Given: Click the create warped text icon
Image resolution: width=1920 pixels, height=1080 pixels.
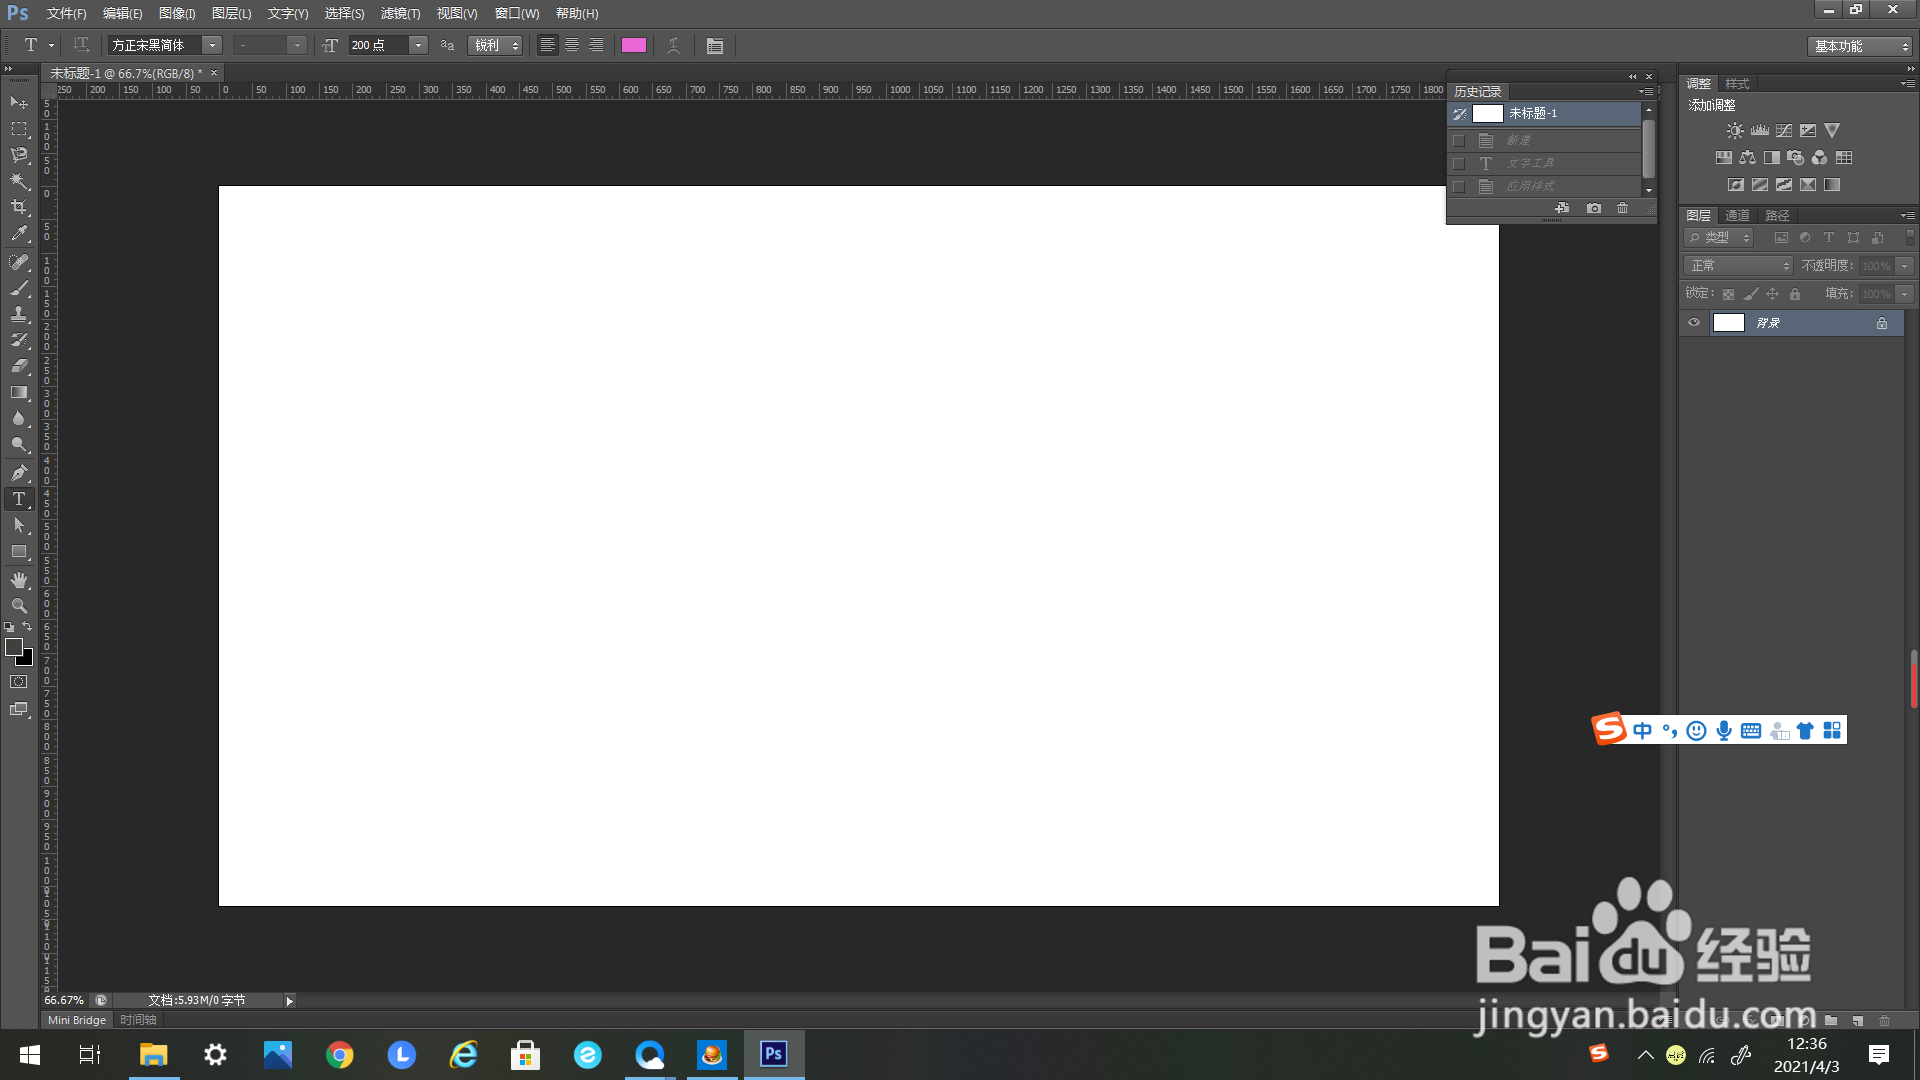Looking at the screenshot, I should click(x=674, y=45).
